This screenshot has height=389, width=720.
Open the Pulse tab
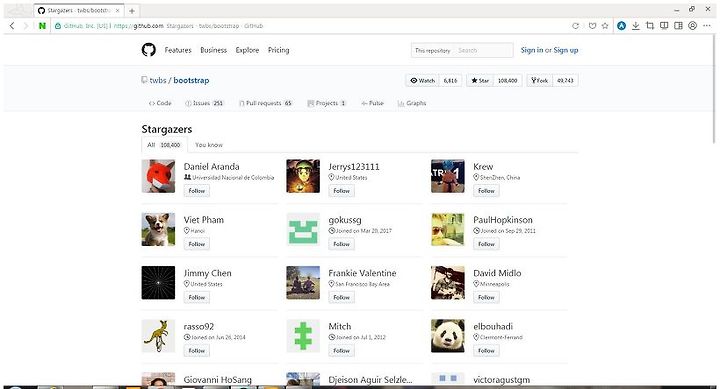click(372, 103)
